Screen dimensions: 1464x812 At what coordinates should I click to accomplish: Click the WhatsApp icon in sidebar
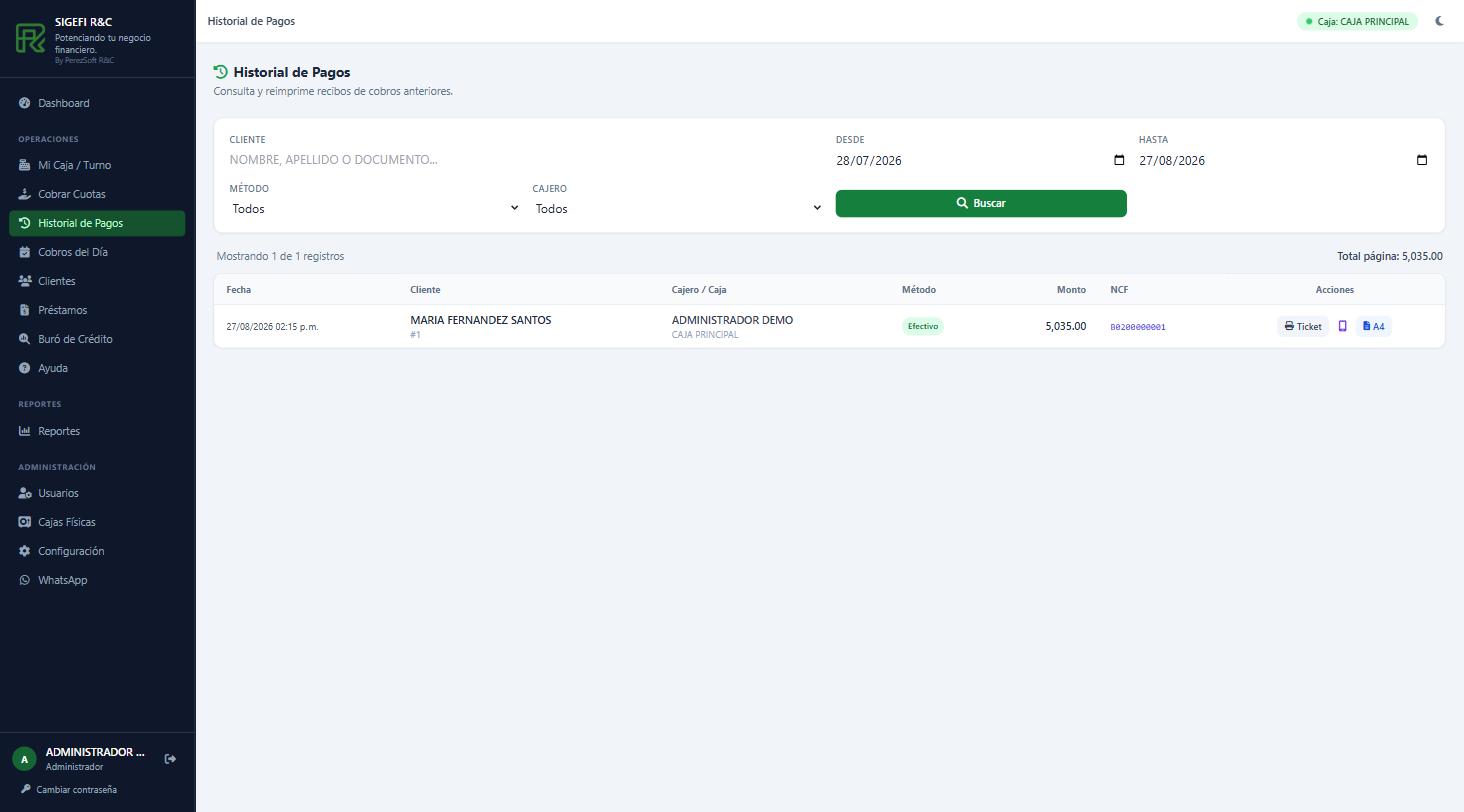click(25, 580)
